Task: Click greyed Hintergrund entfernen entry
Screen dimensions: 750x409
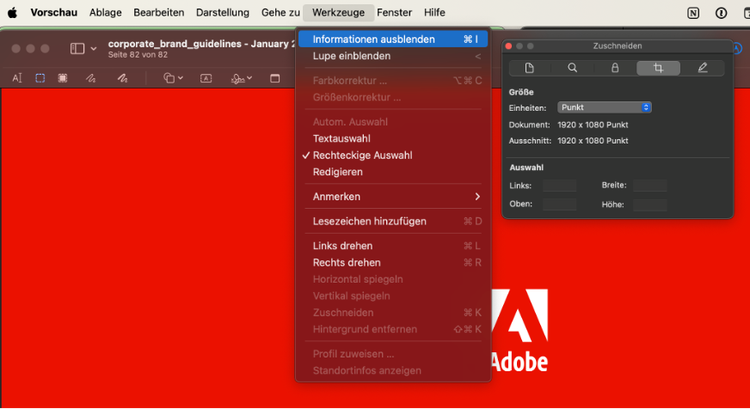Action: coord(393,329)
